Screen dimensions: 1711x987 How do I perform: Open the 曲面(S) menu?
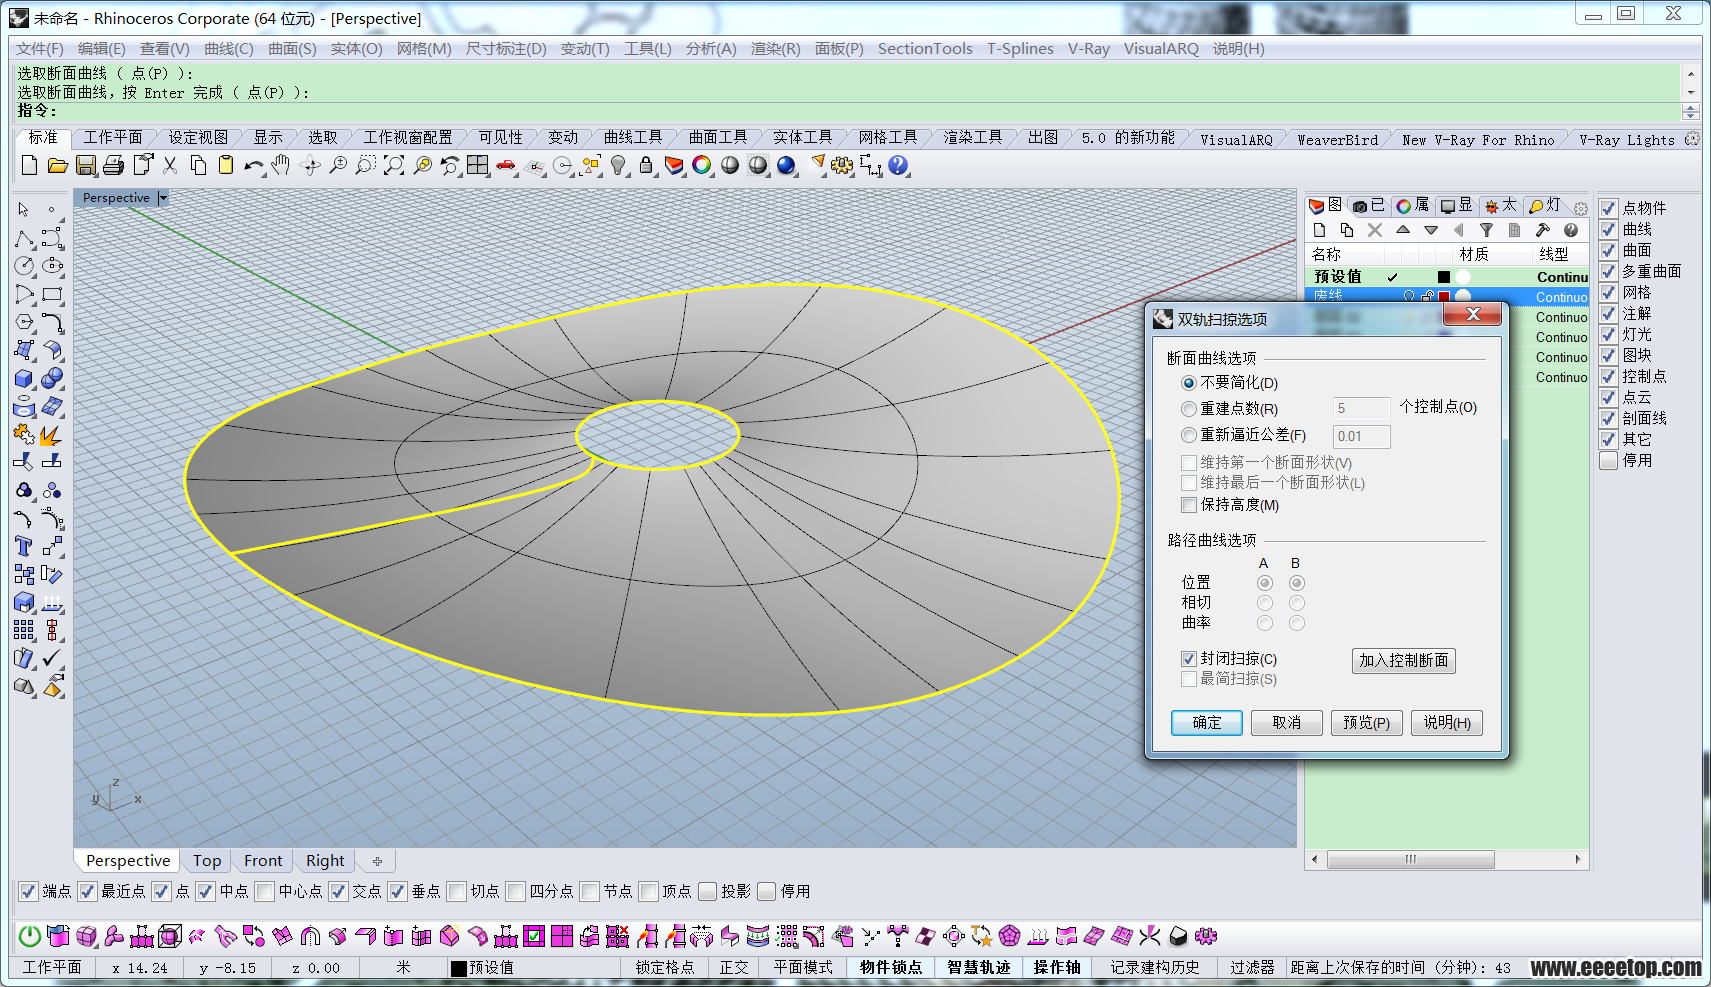click(x=292, y=49)
